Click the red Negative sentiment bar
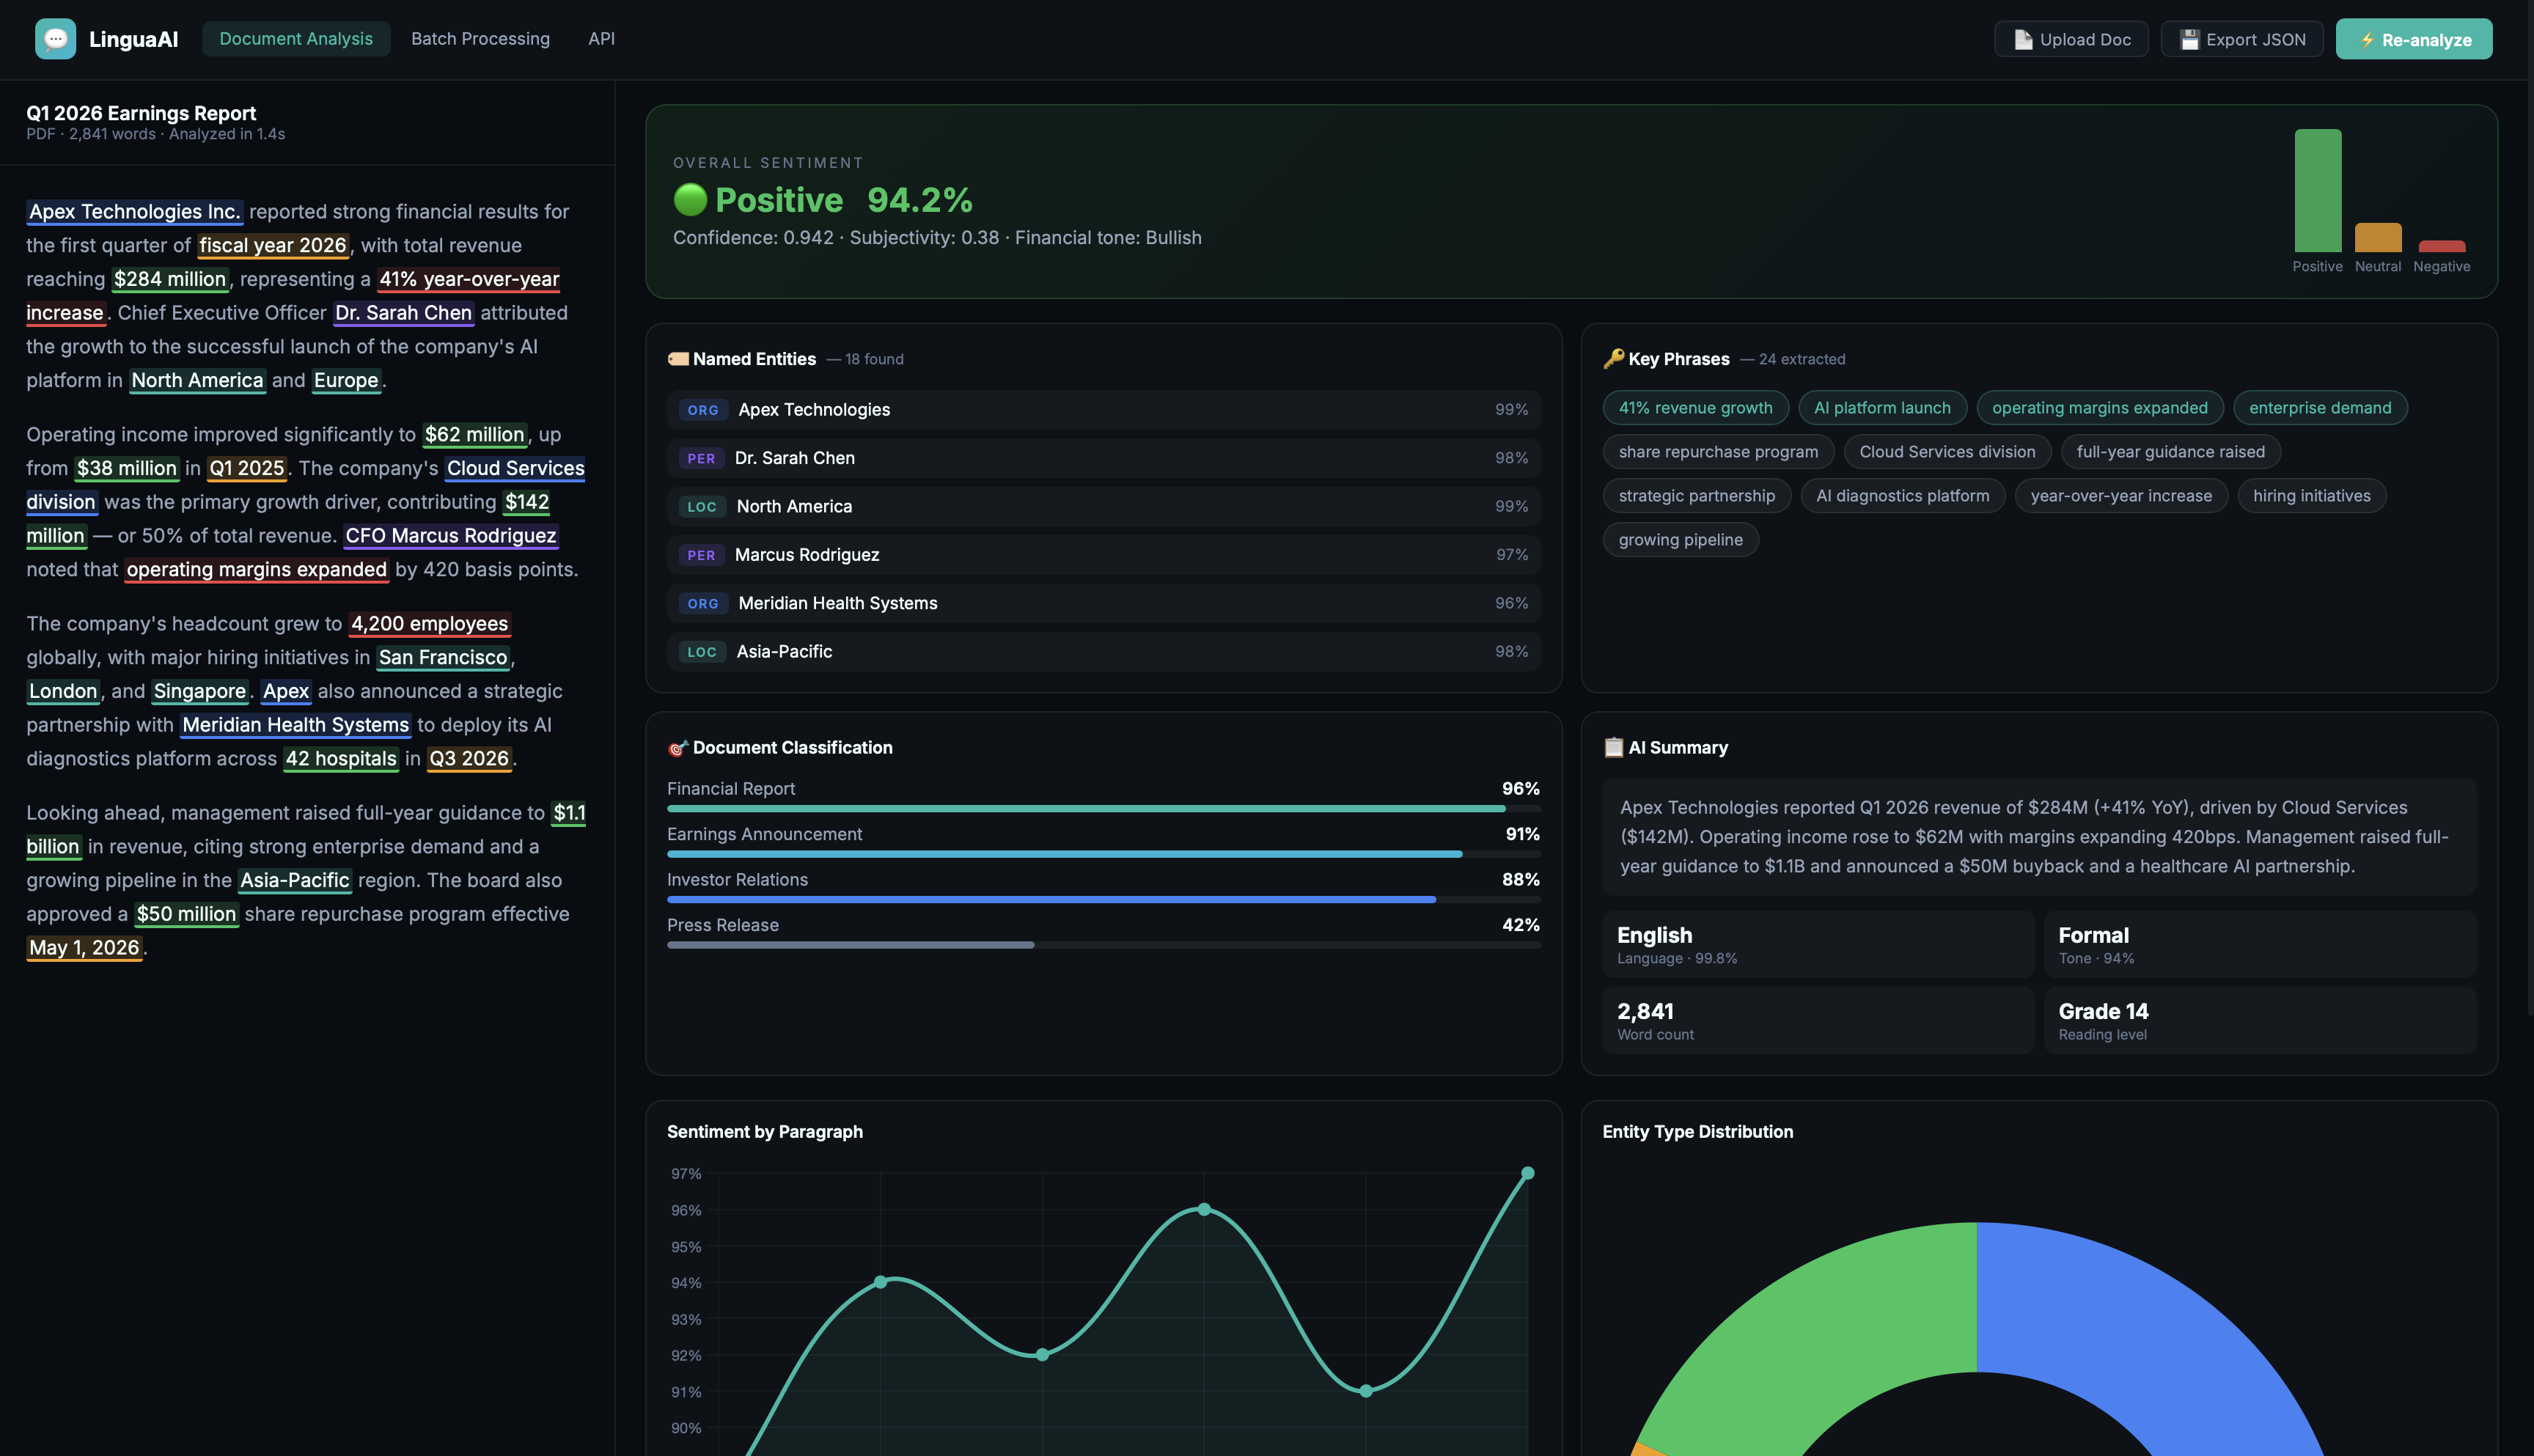Screen dimensions: 2534x1456 coord(2441,246)
